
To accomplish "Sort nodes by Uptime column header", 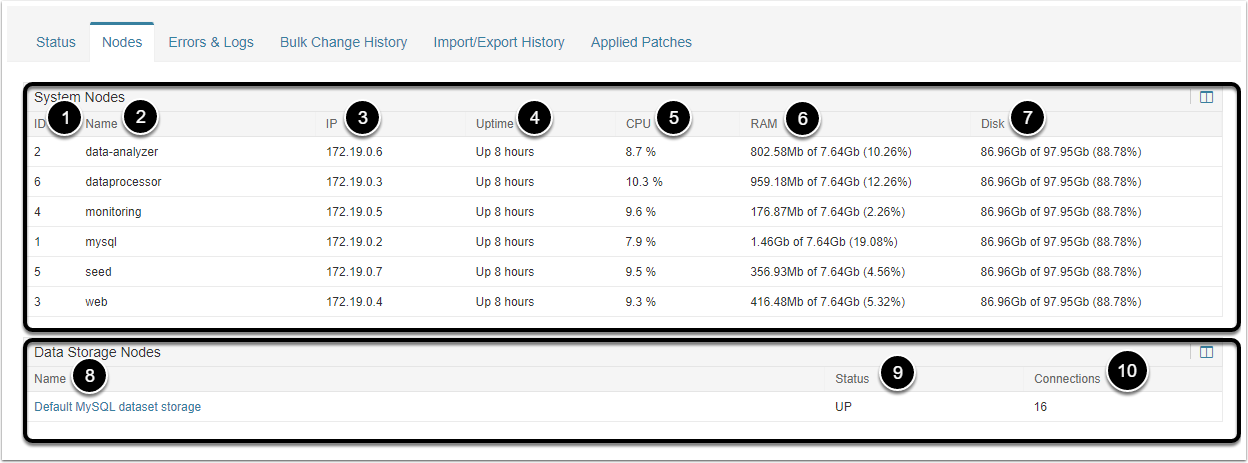I will pos(494,123).
